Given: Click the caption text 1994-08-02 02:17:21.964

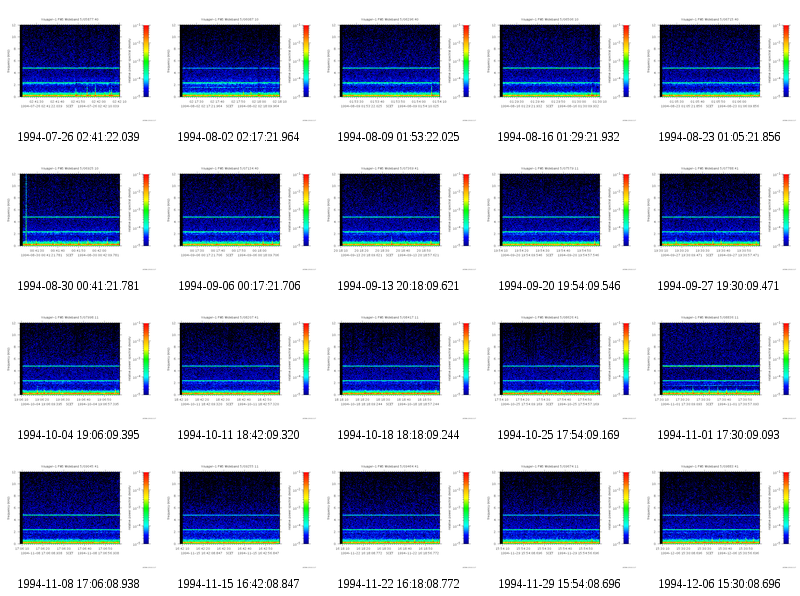Looking at the screenshot, I should 238,137.
